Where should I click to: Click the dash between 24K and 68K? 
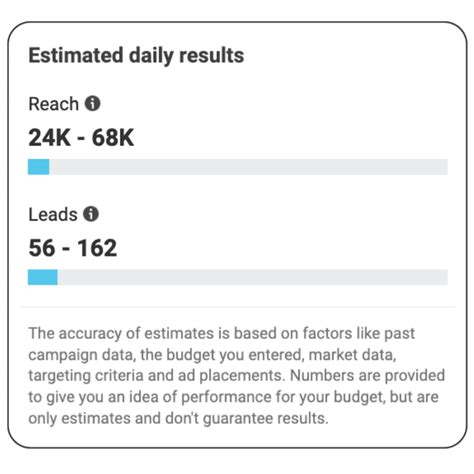click(81, 138)
